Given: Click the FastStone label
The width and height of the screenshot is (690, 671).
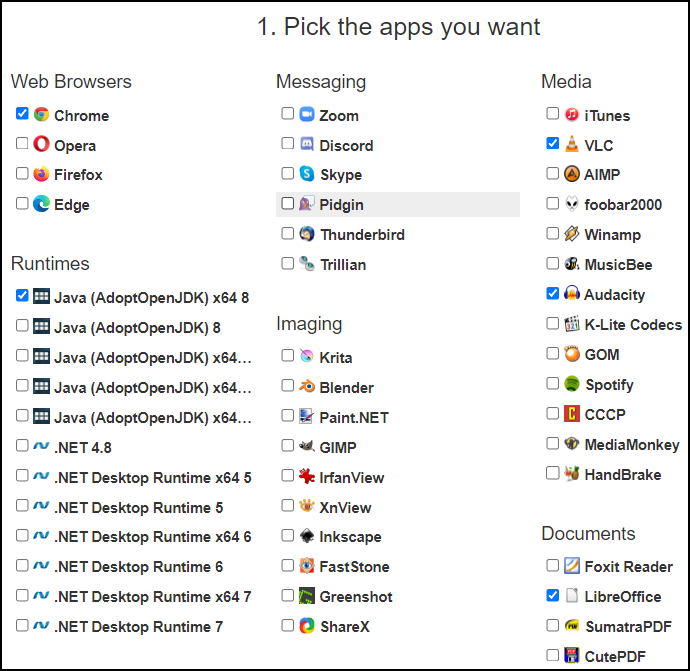Looking at the screenshot, I should click(354, 567).
